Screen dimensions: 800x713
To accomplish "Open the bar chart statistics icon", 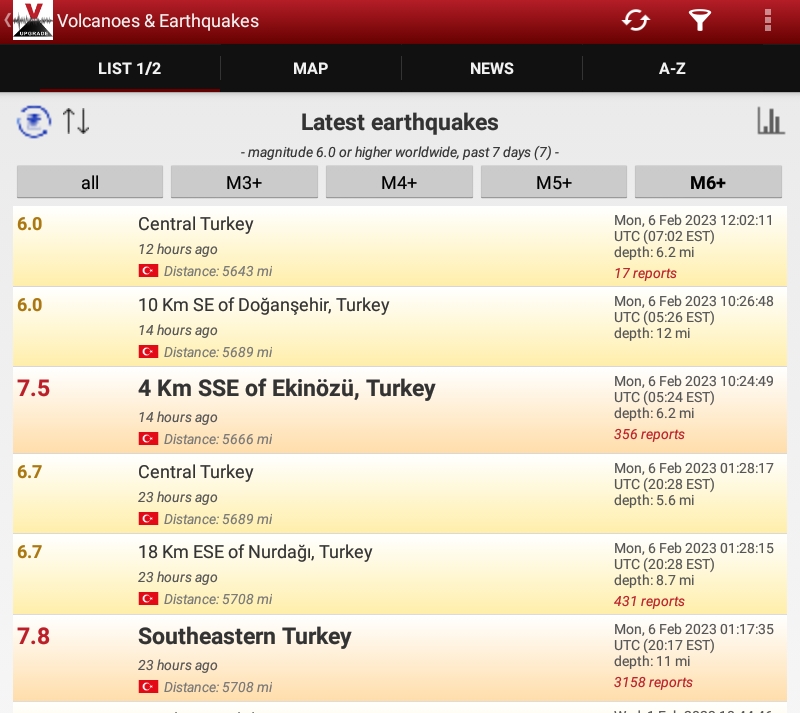I will click(770, 122).
